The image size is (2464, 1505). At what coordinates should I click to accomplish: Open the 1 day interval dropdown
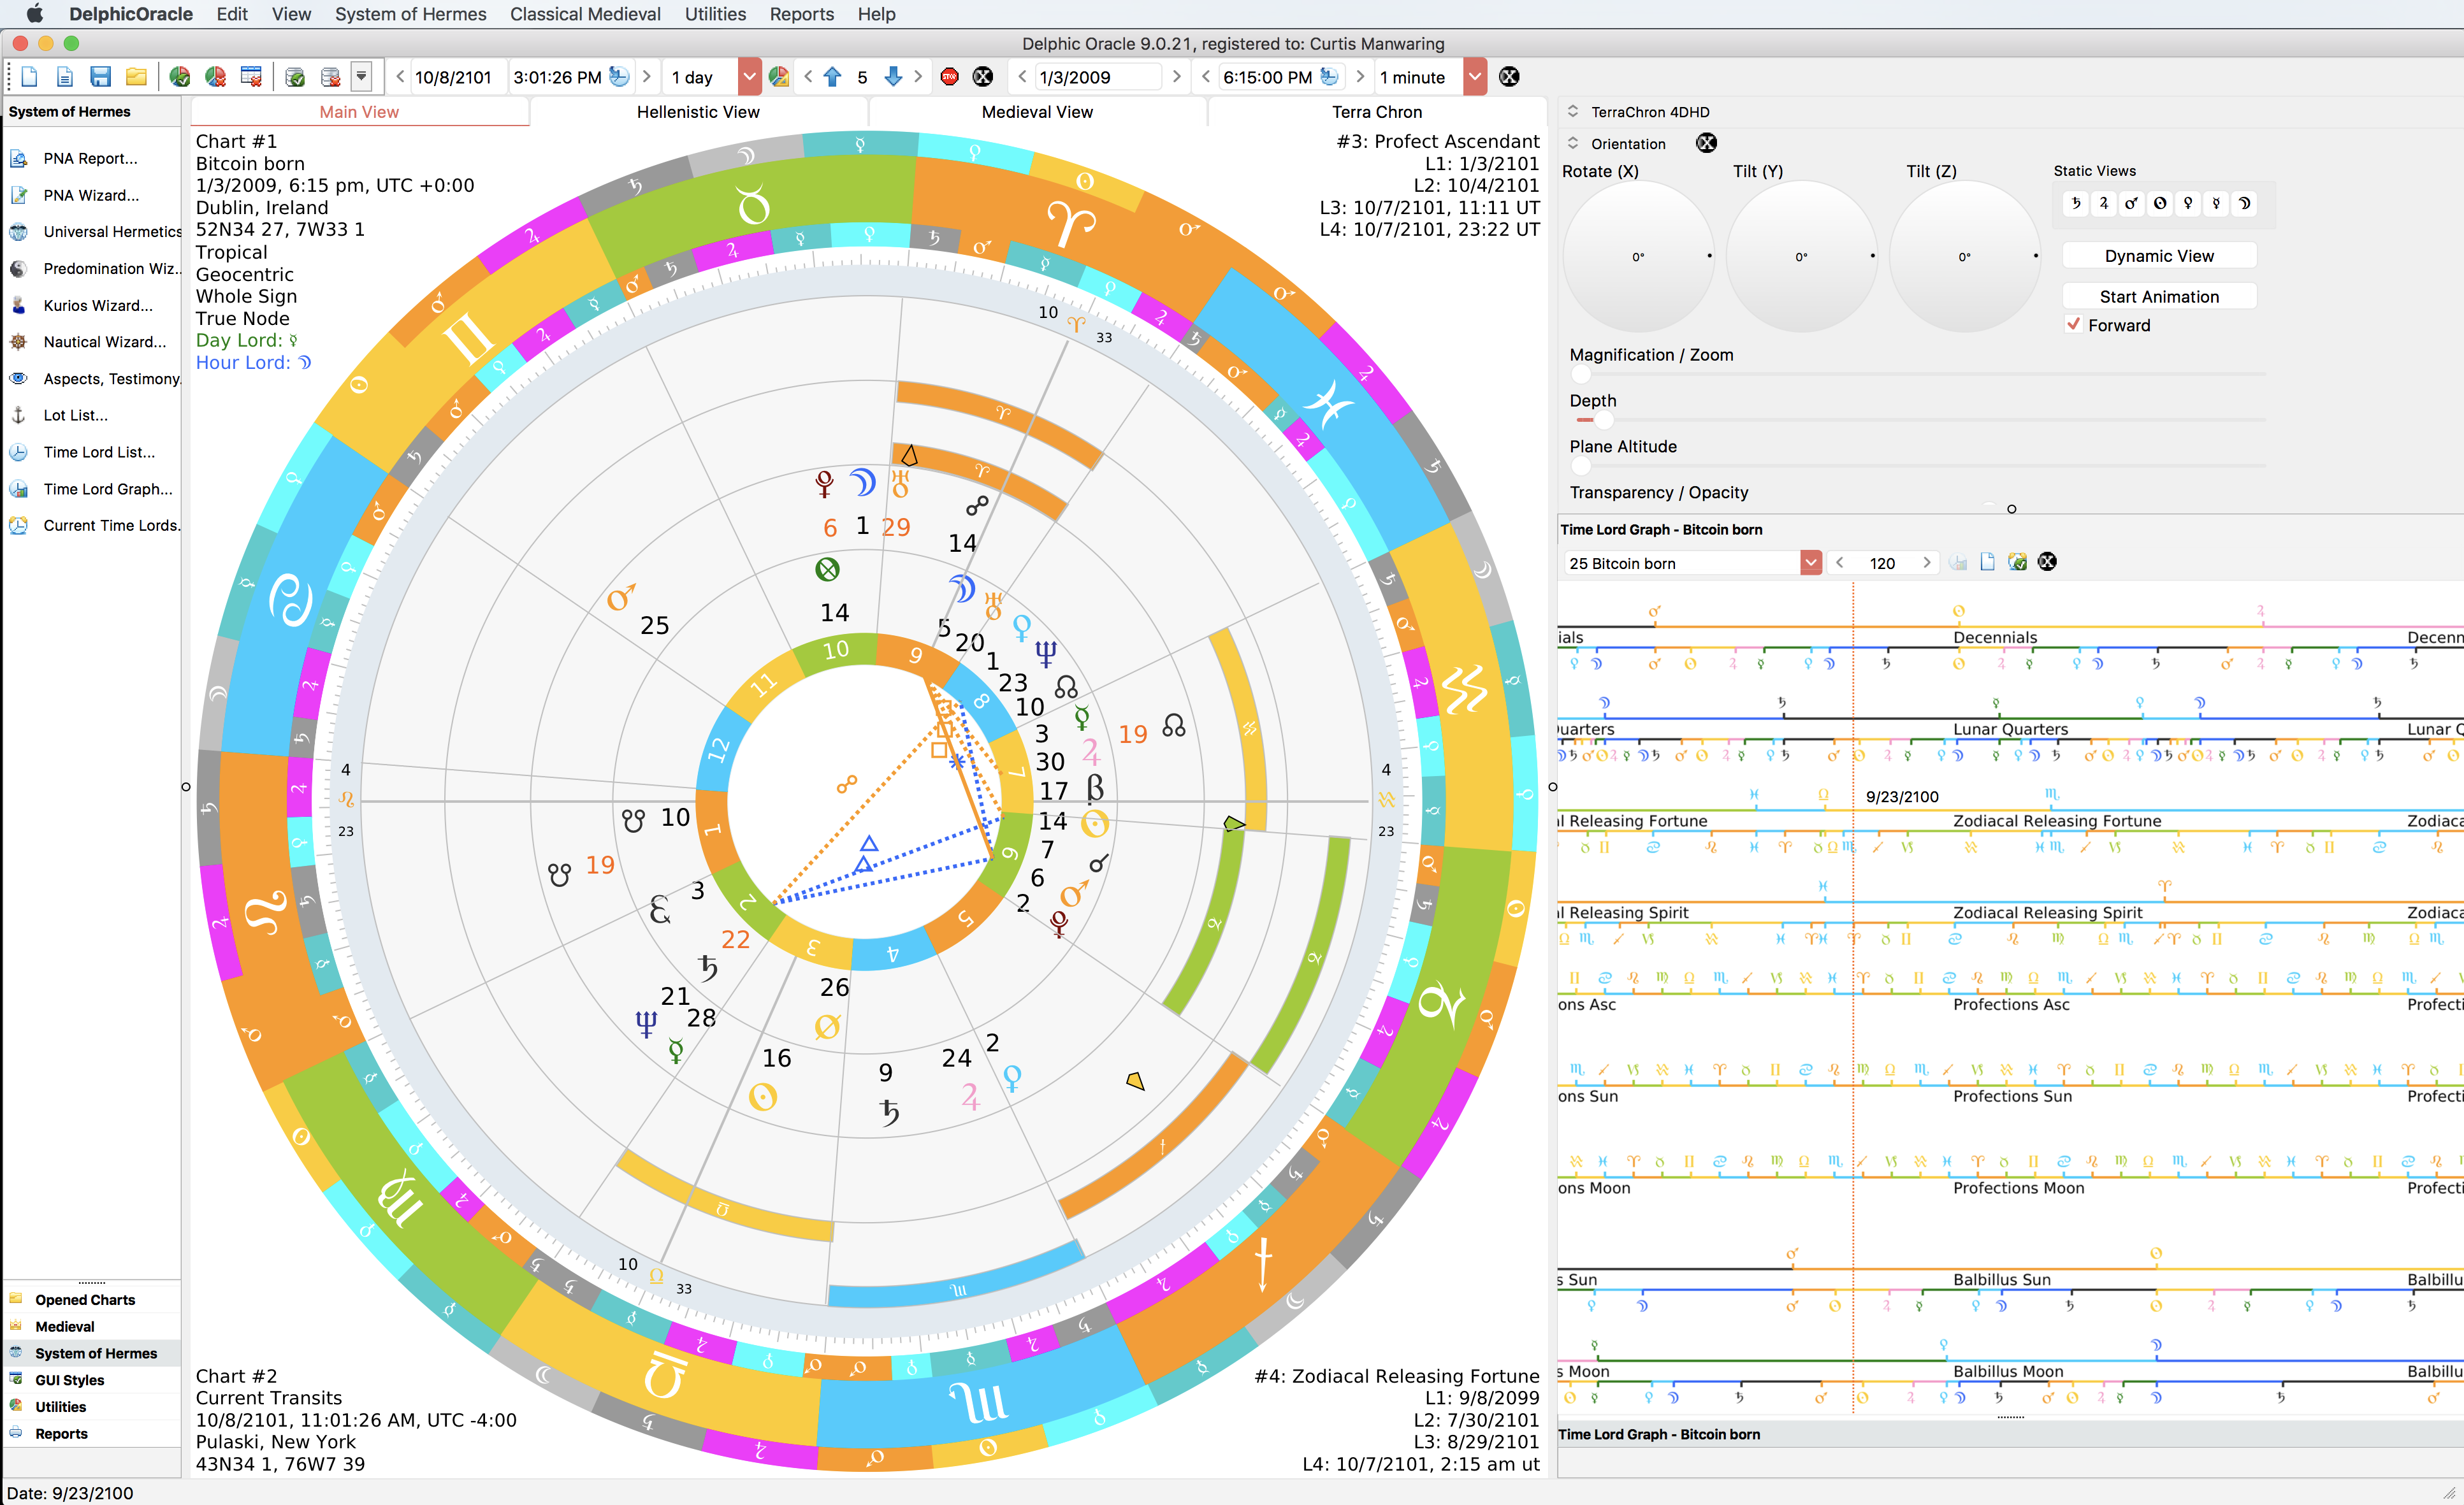tap(749, 77)
